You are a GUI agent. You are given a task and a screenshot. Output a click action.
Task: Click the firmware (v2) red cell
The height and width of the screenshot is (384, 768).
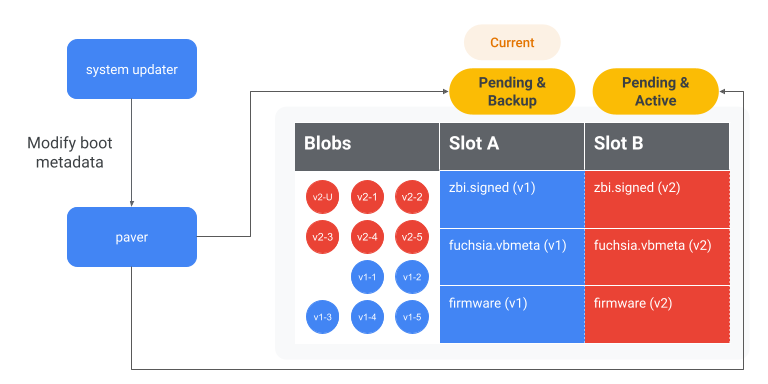click(657, 314)
